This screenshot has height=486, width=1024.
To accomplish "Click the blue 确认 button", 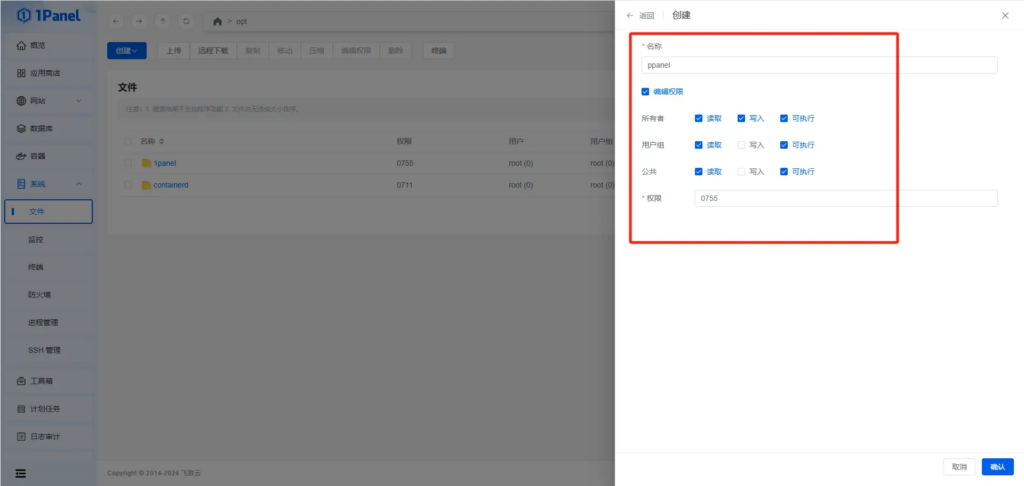I will click(997, 467).
